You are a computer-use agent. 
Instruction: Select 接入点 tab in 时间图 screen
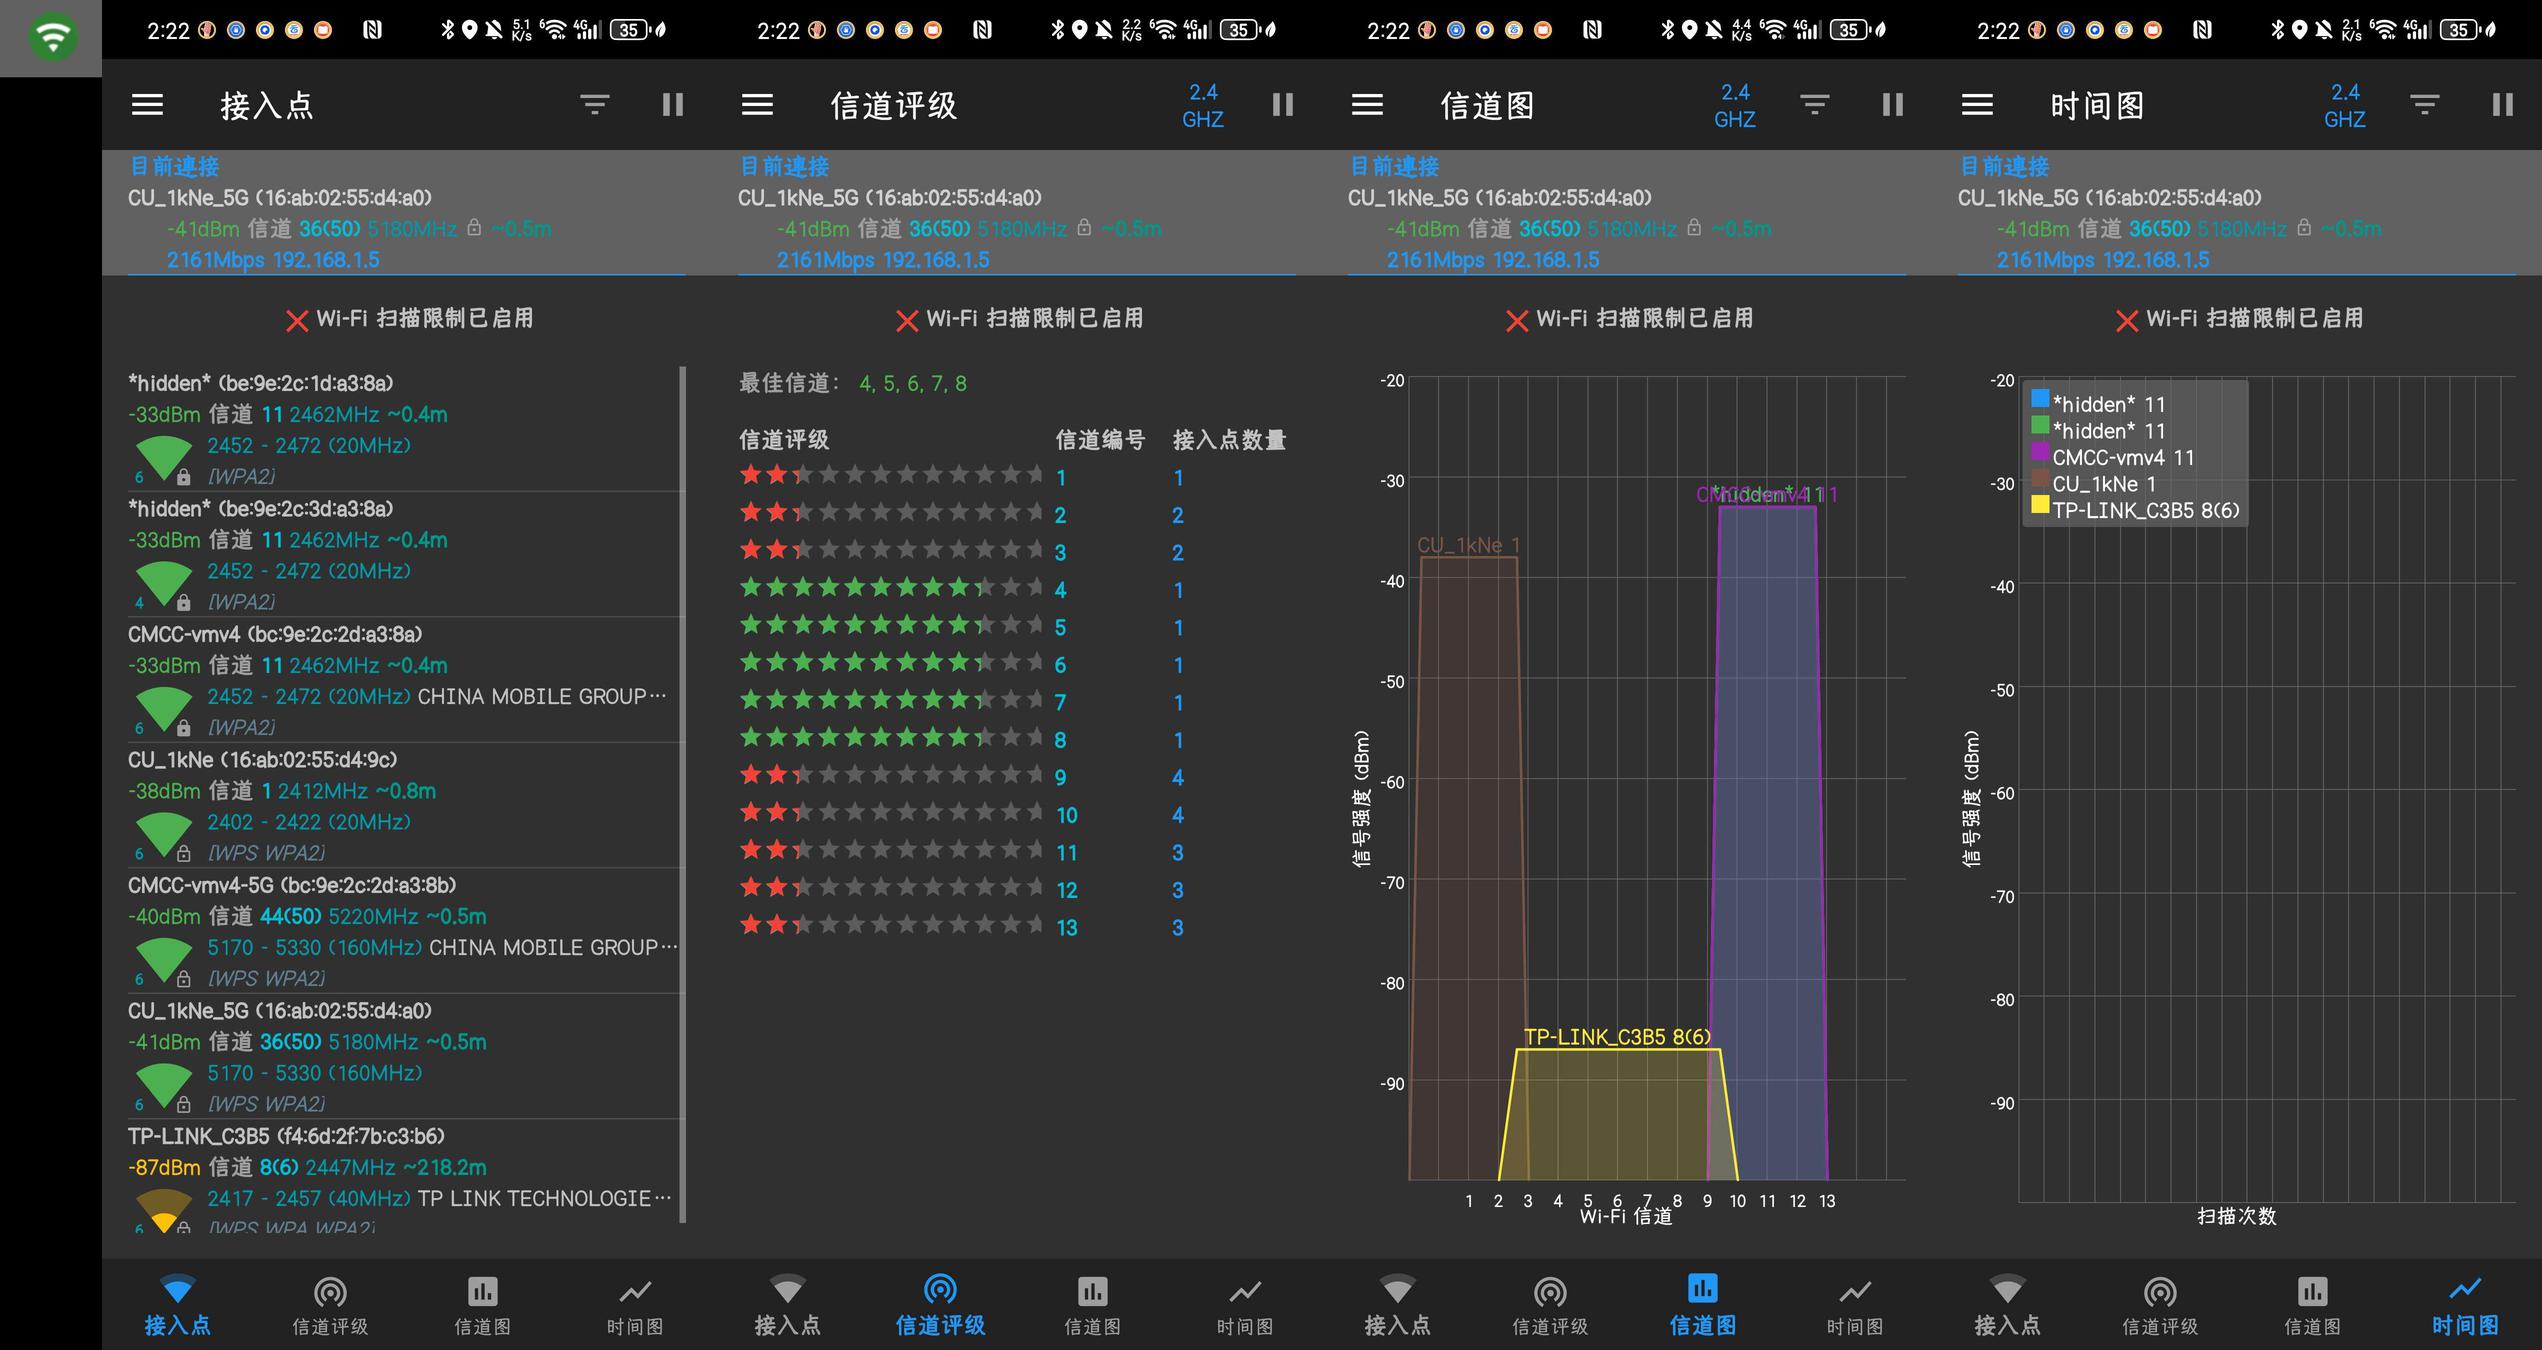2008,1305
